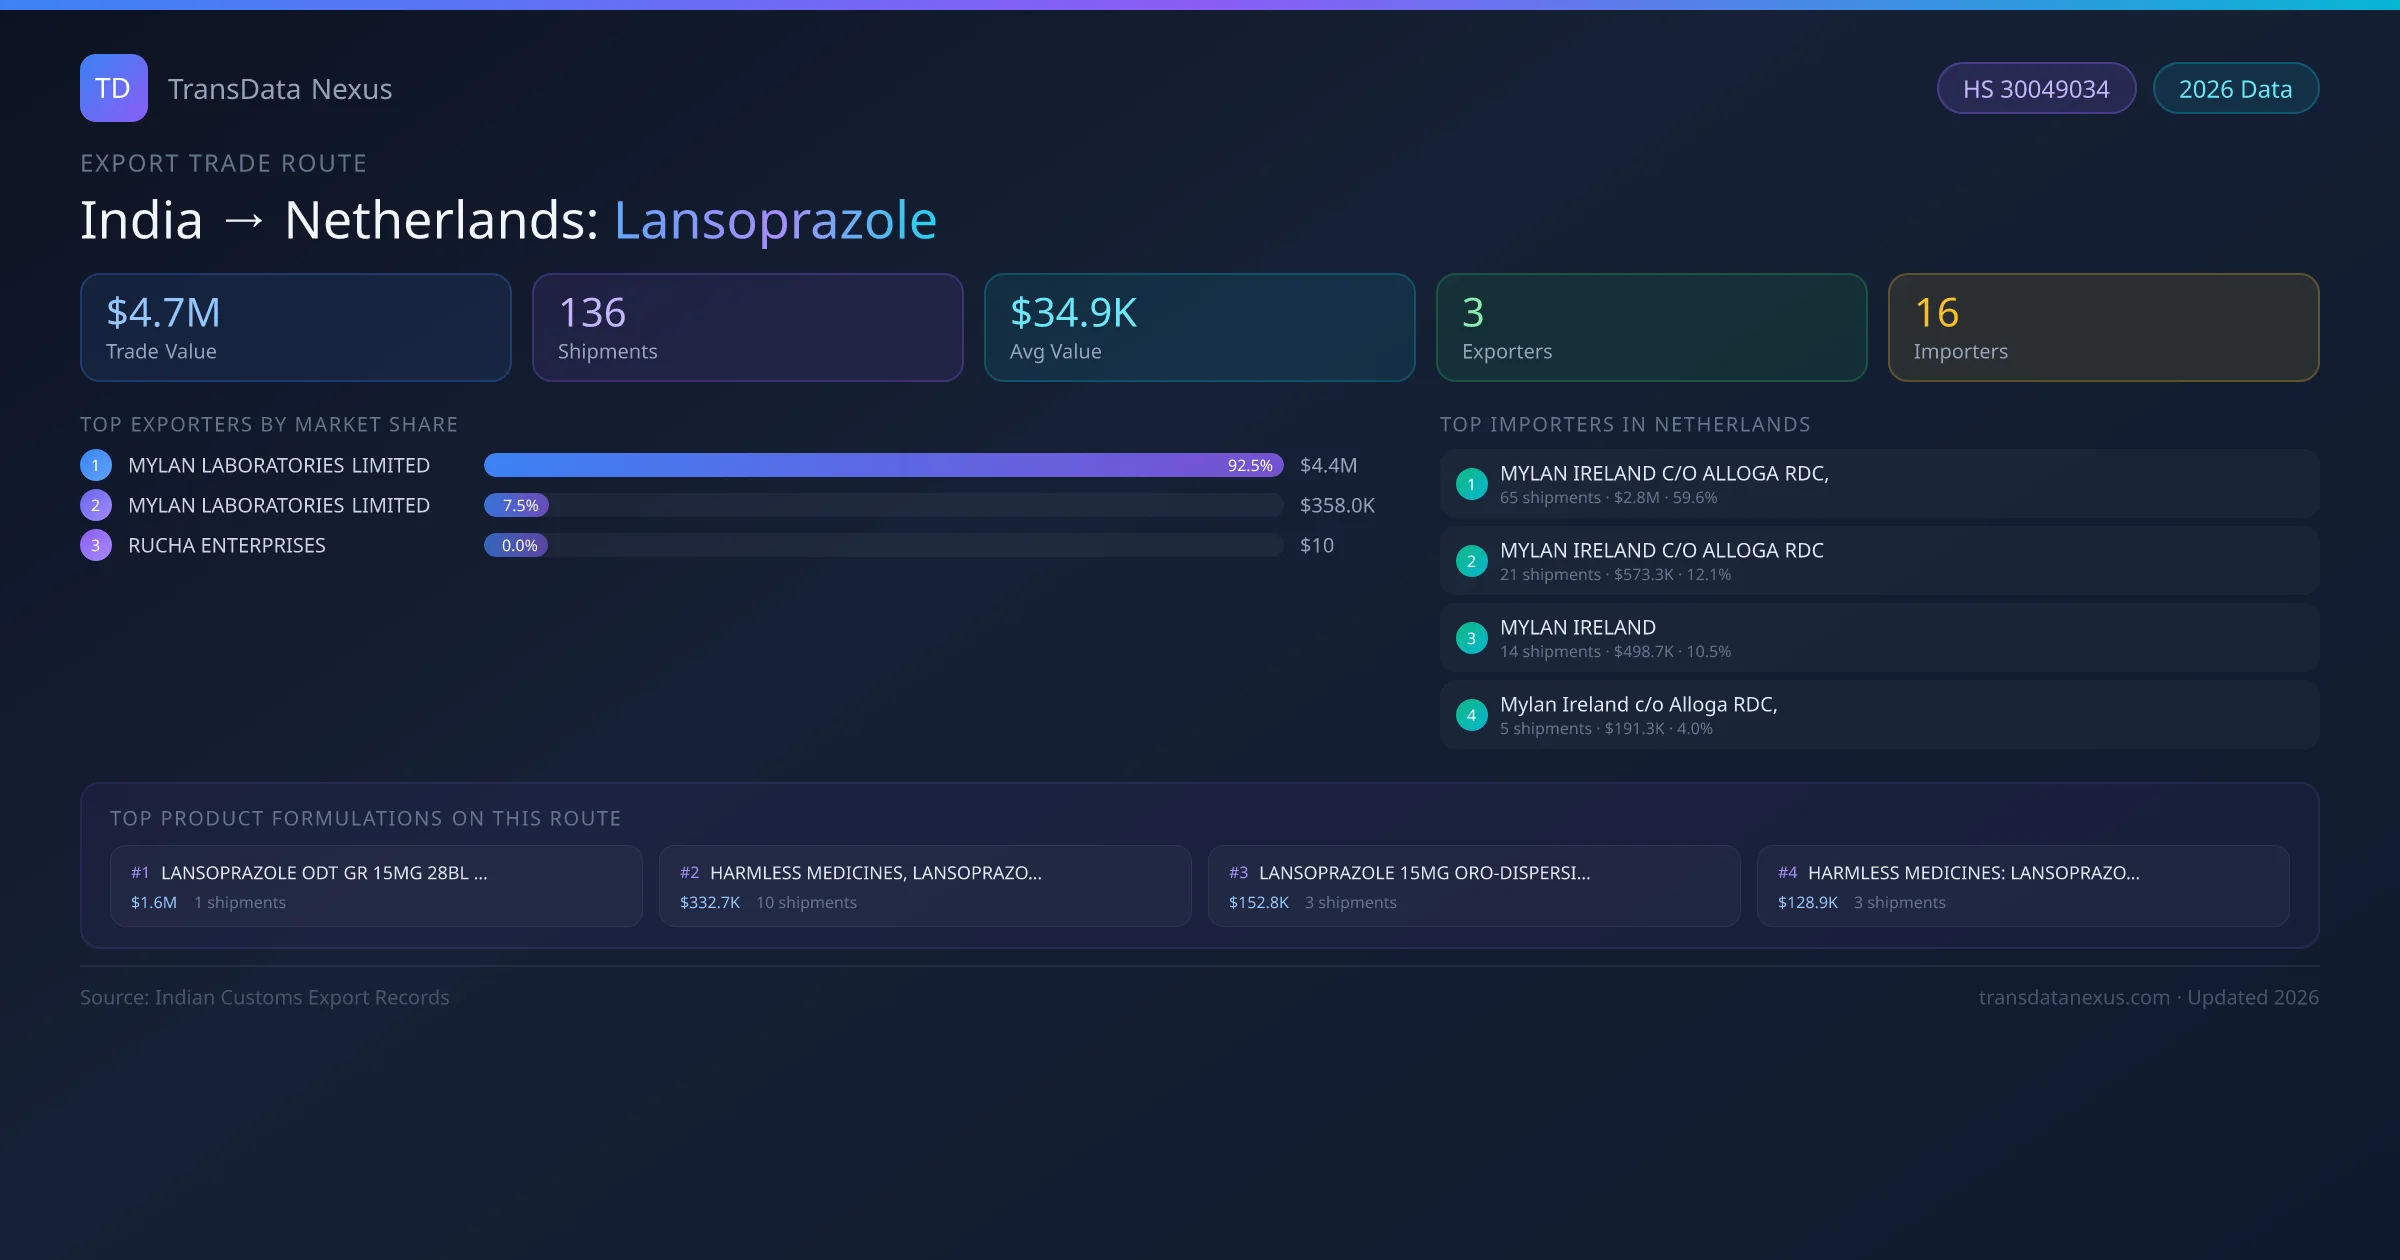Screen dimensions: 2400x1260
Task: Open the 16 Importers stat card
Action: click(x=2103, y=327)
